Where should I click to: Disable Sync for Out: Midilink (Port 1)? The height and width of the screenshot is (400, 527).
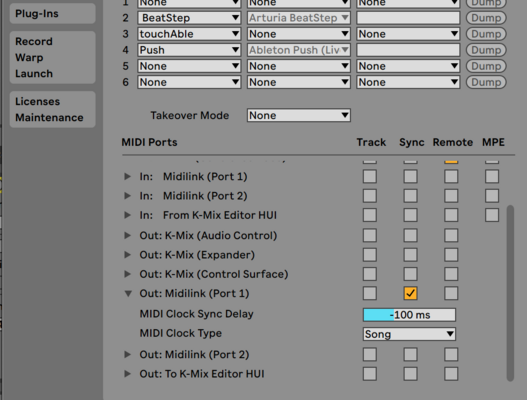pyautogui.click(x=410, y=293)
